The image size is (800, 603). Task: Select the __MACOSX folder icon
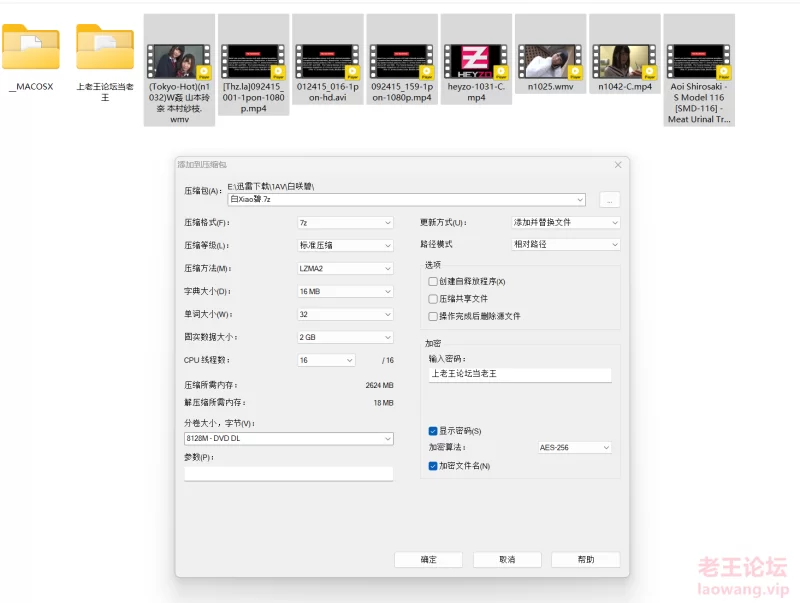(x=31, y=47)
